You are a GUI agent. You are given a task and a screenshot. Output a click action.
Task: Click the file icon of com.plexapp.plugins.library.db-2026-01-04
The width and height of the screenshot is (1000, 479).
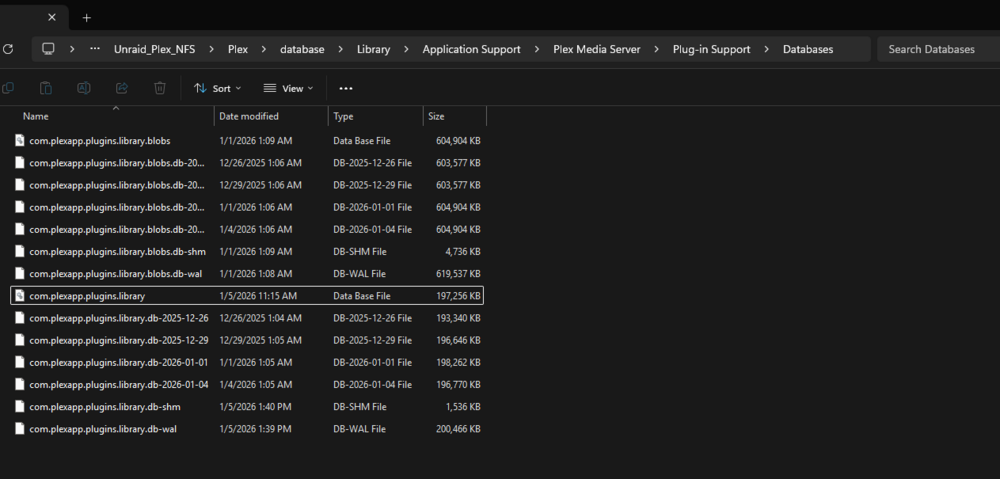coord(20,385)
